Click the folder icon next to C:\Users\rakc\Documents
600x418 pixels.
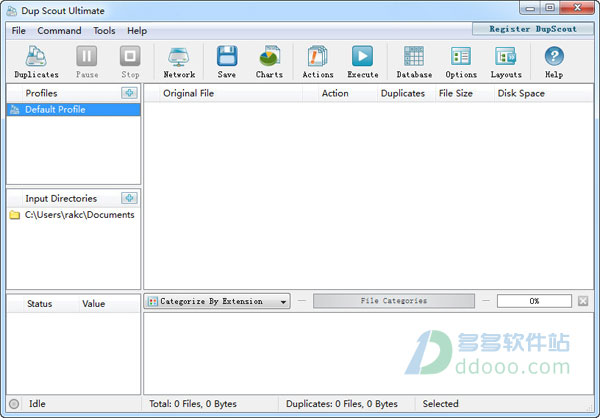click(15, 215)
